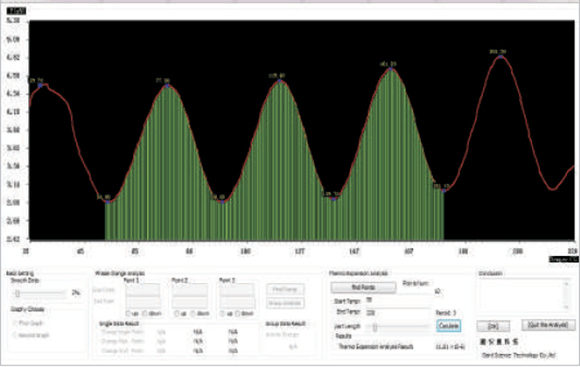Click the part length slider handle
This screenshot has height=367, width=580.
point(375,327)
